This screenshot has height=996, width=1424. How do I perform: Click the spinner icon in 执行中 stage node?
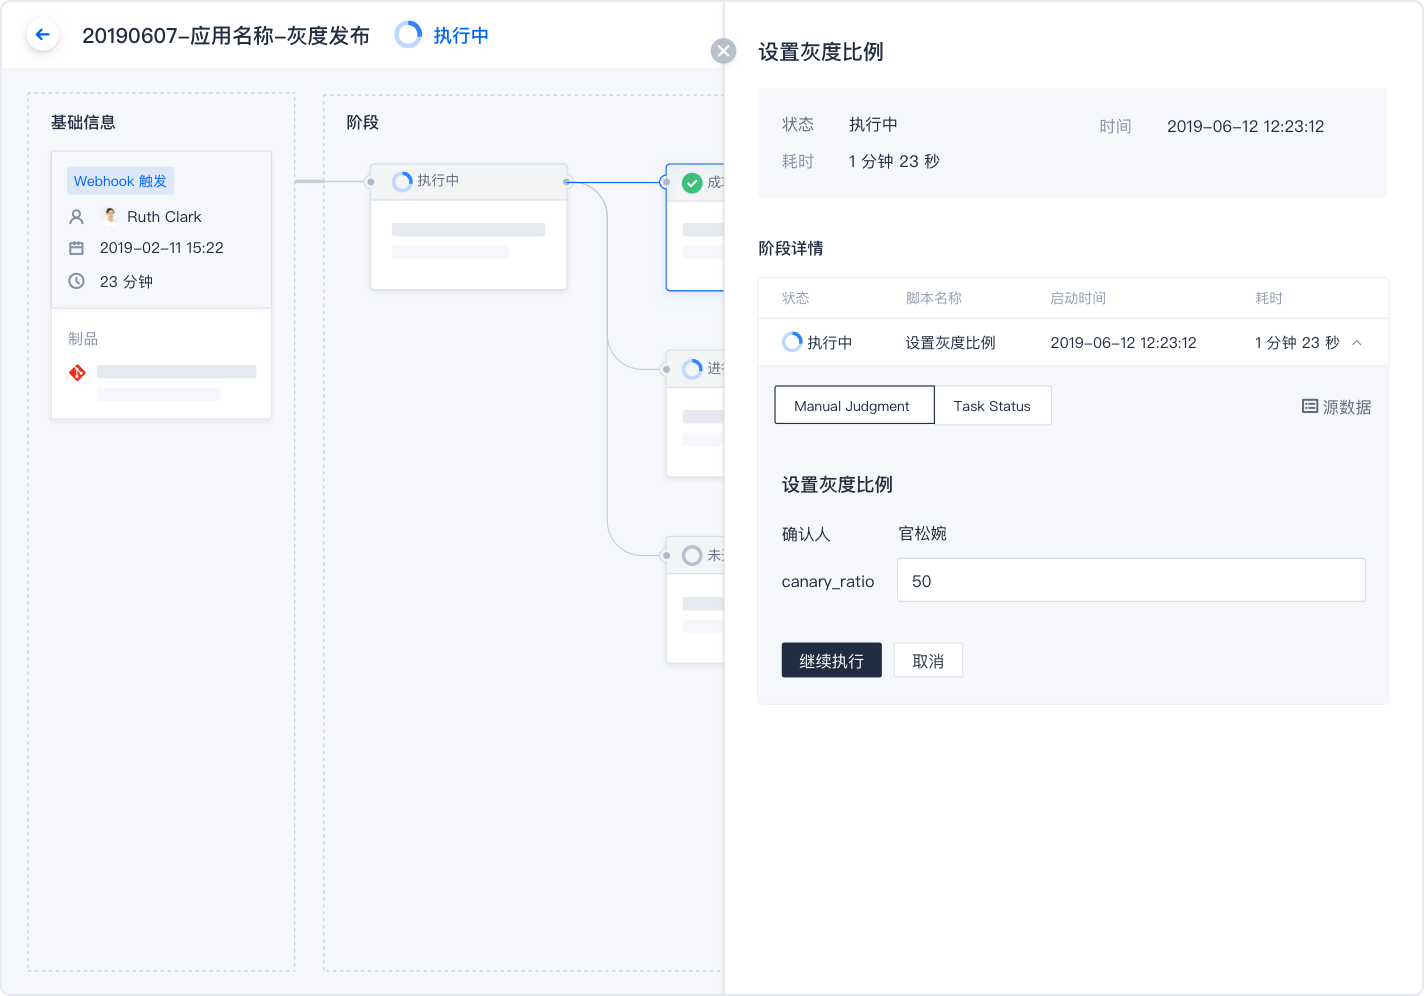402,181
